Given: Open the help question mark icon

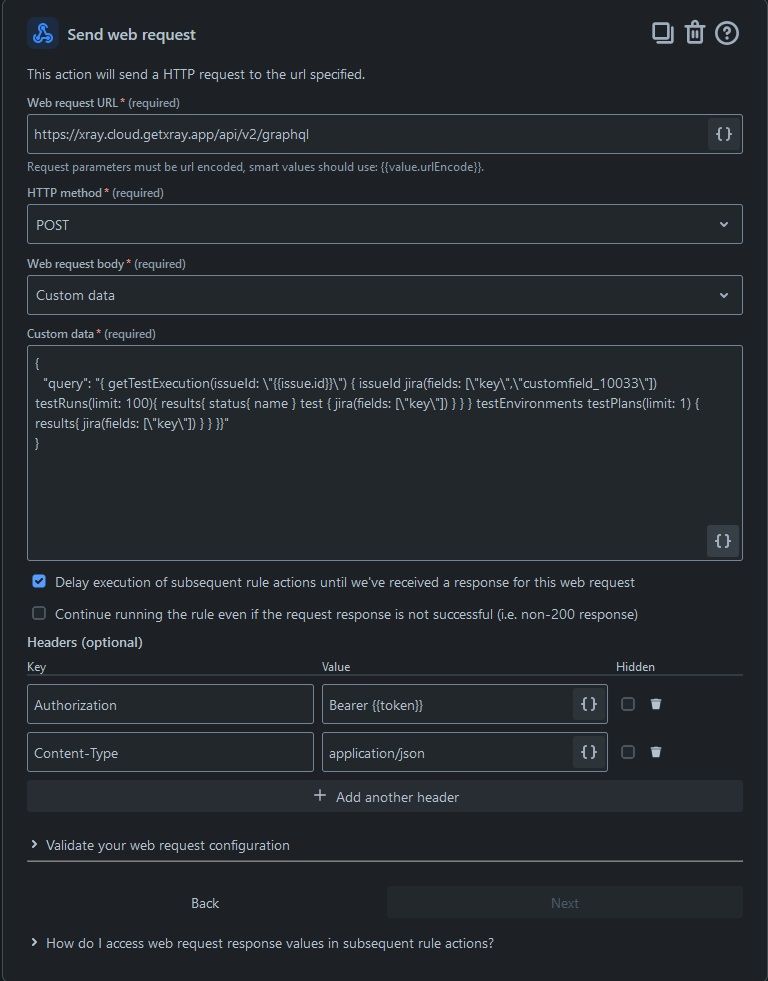Looking at the screenshot, I should tap(727, 33).
